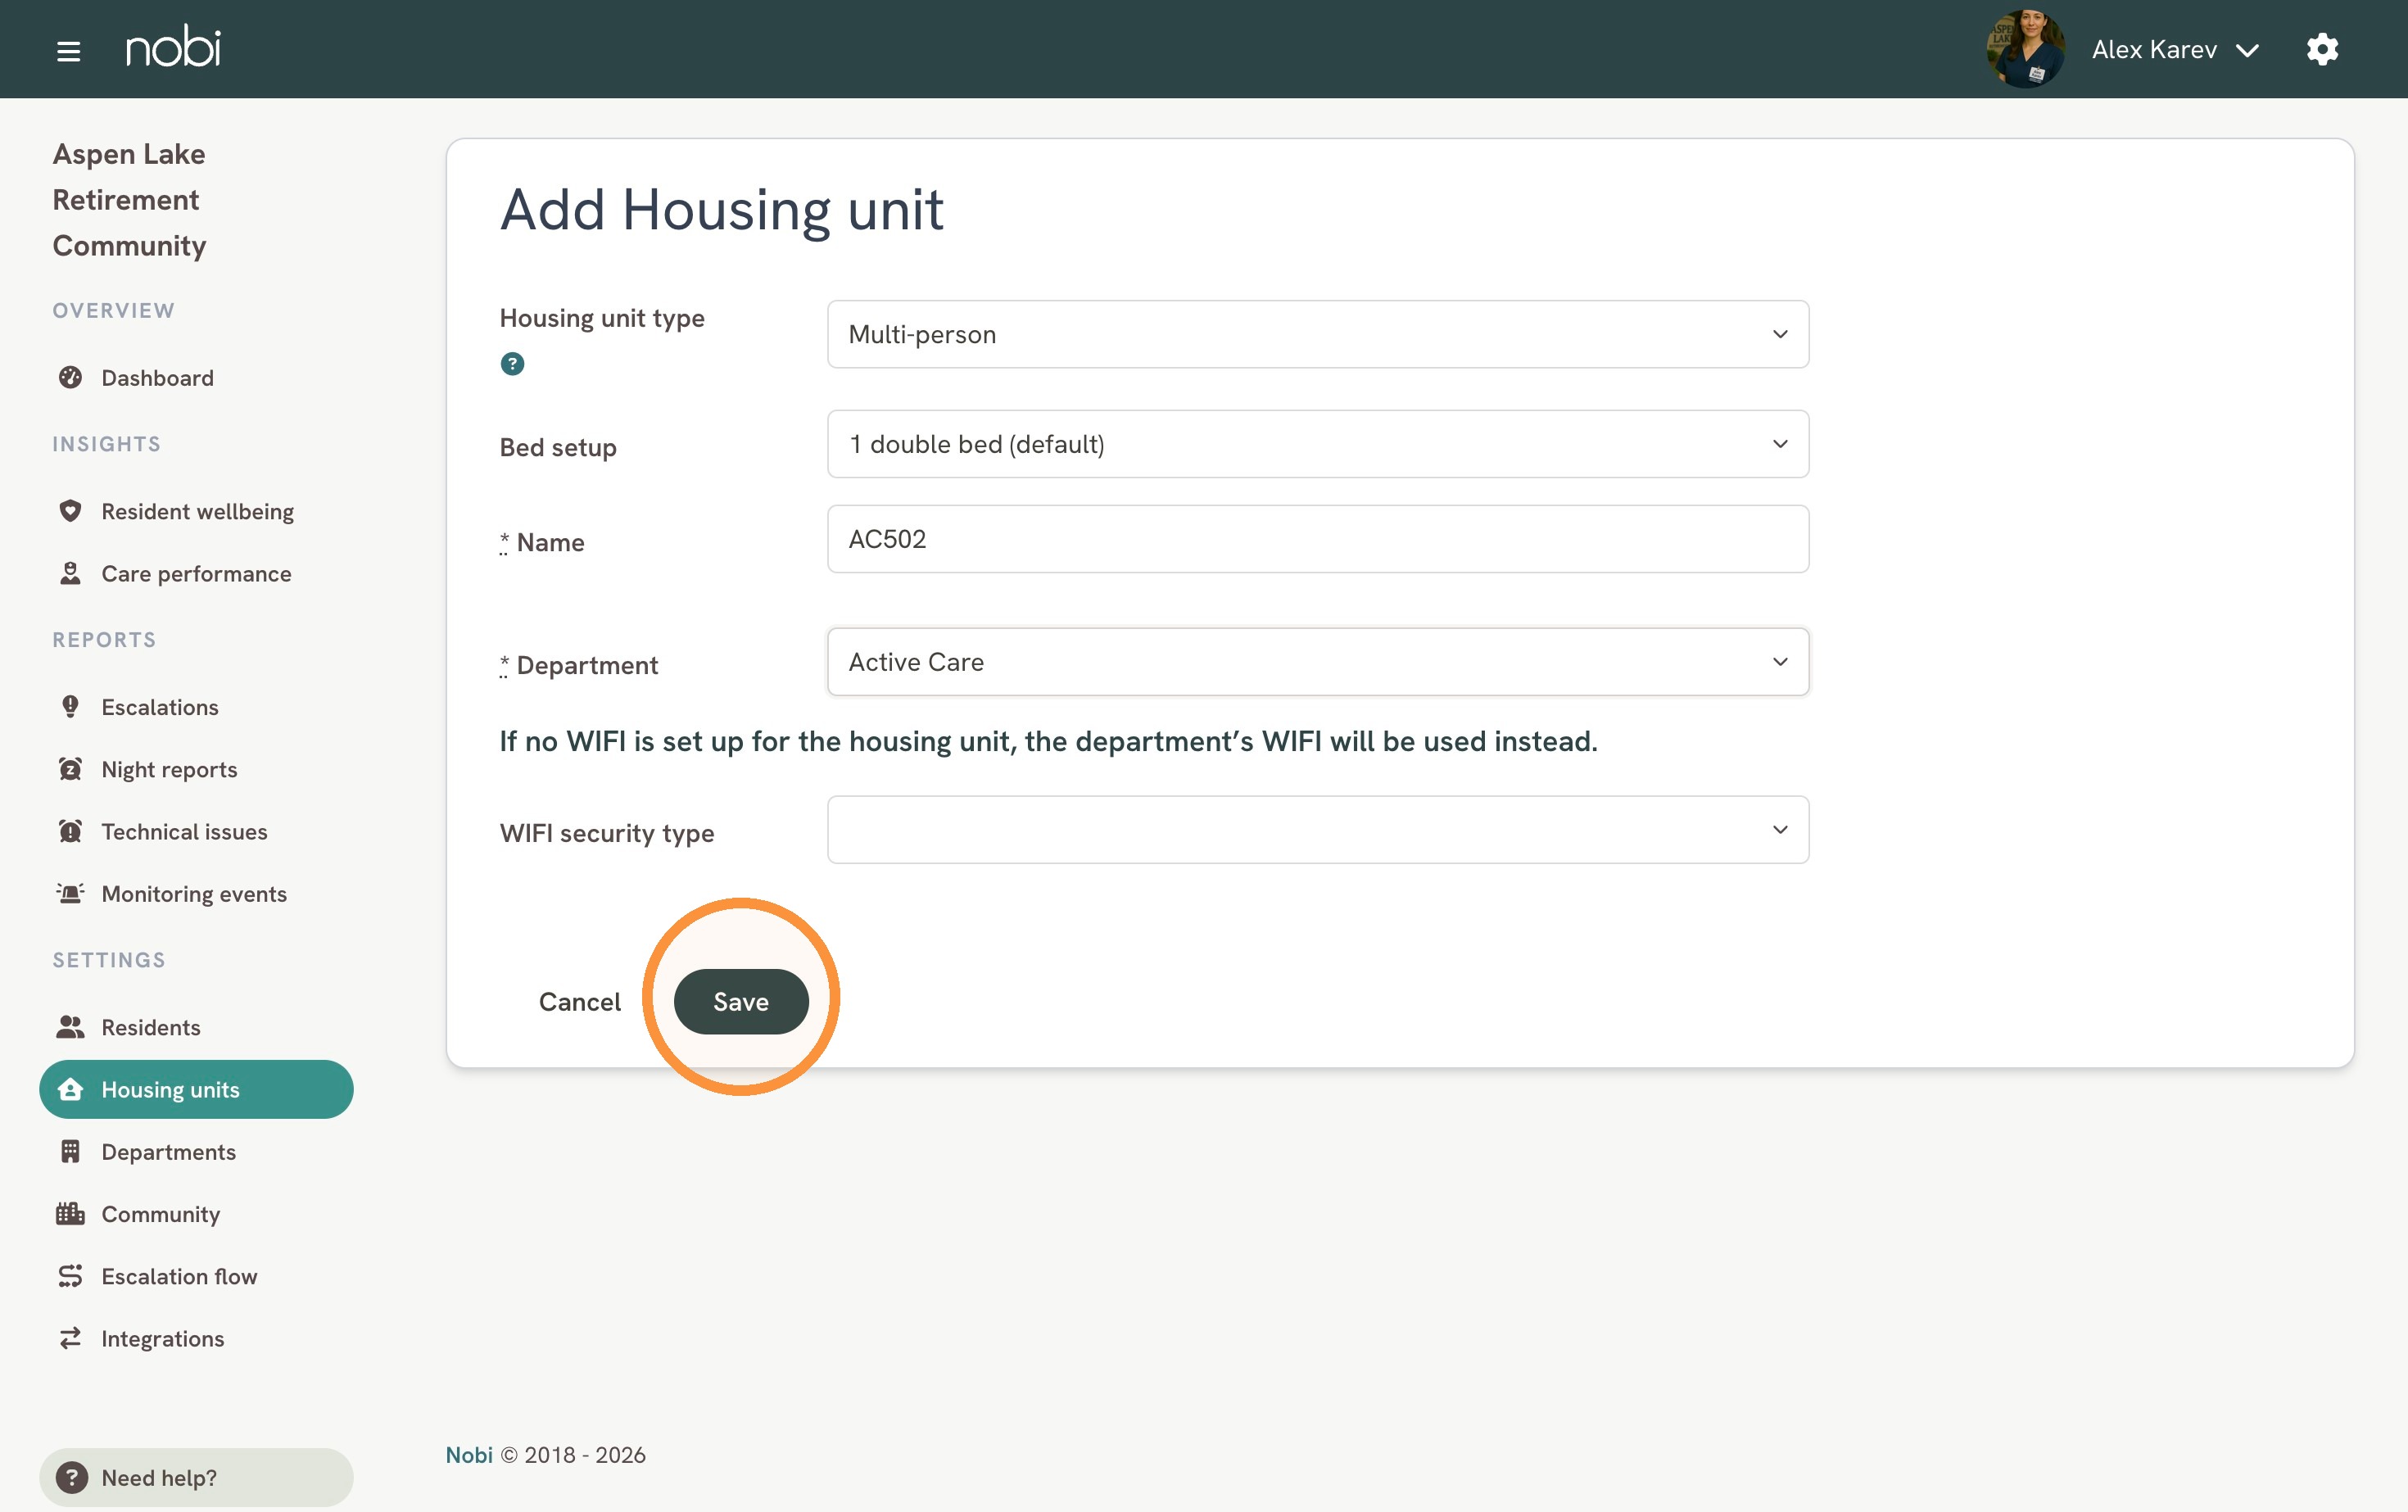This screenshot has width=2408, height=1512.
Task: Select Housing units in sidebar
Action: point(196,1089)
